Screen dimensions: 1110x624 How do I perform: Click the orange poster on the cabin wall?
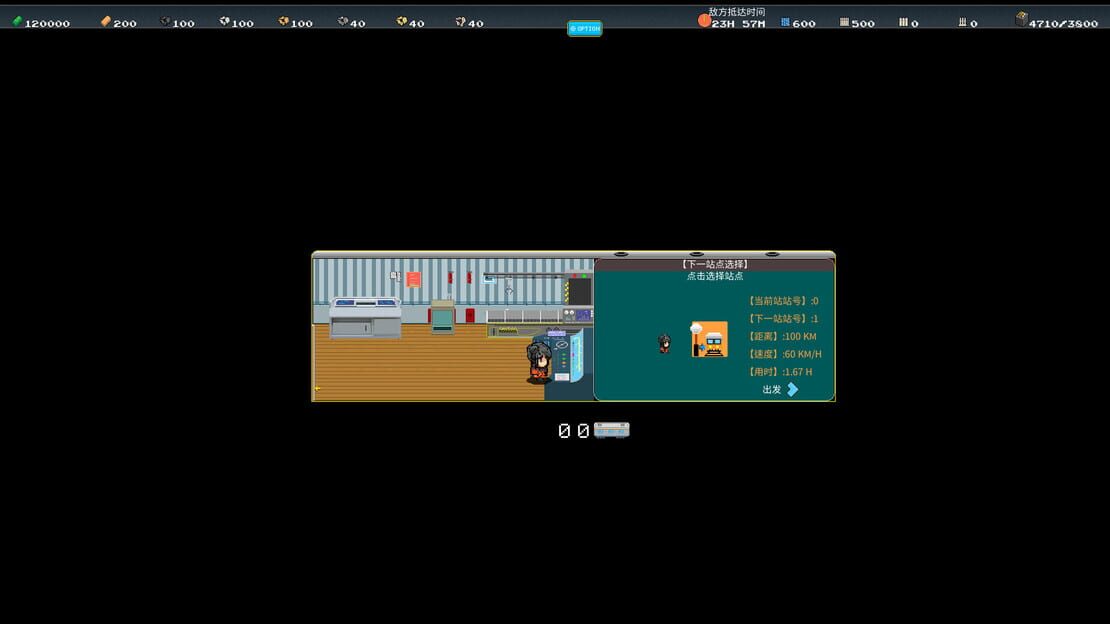[x=413, y=280]
